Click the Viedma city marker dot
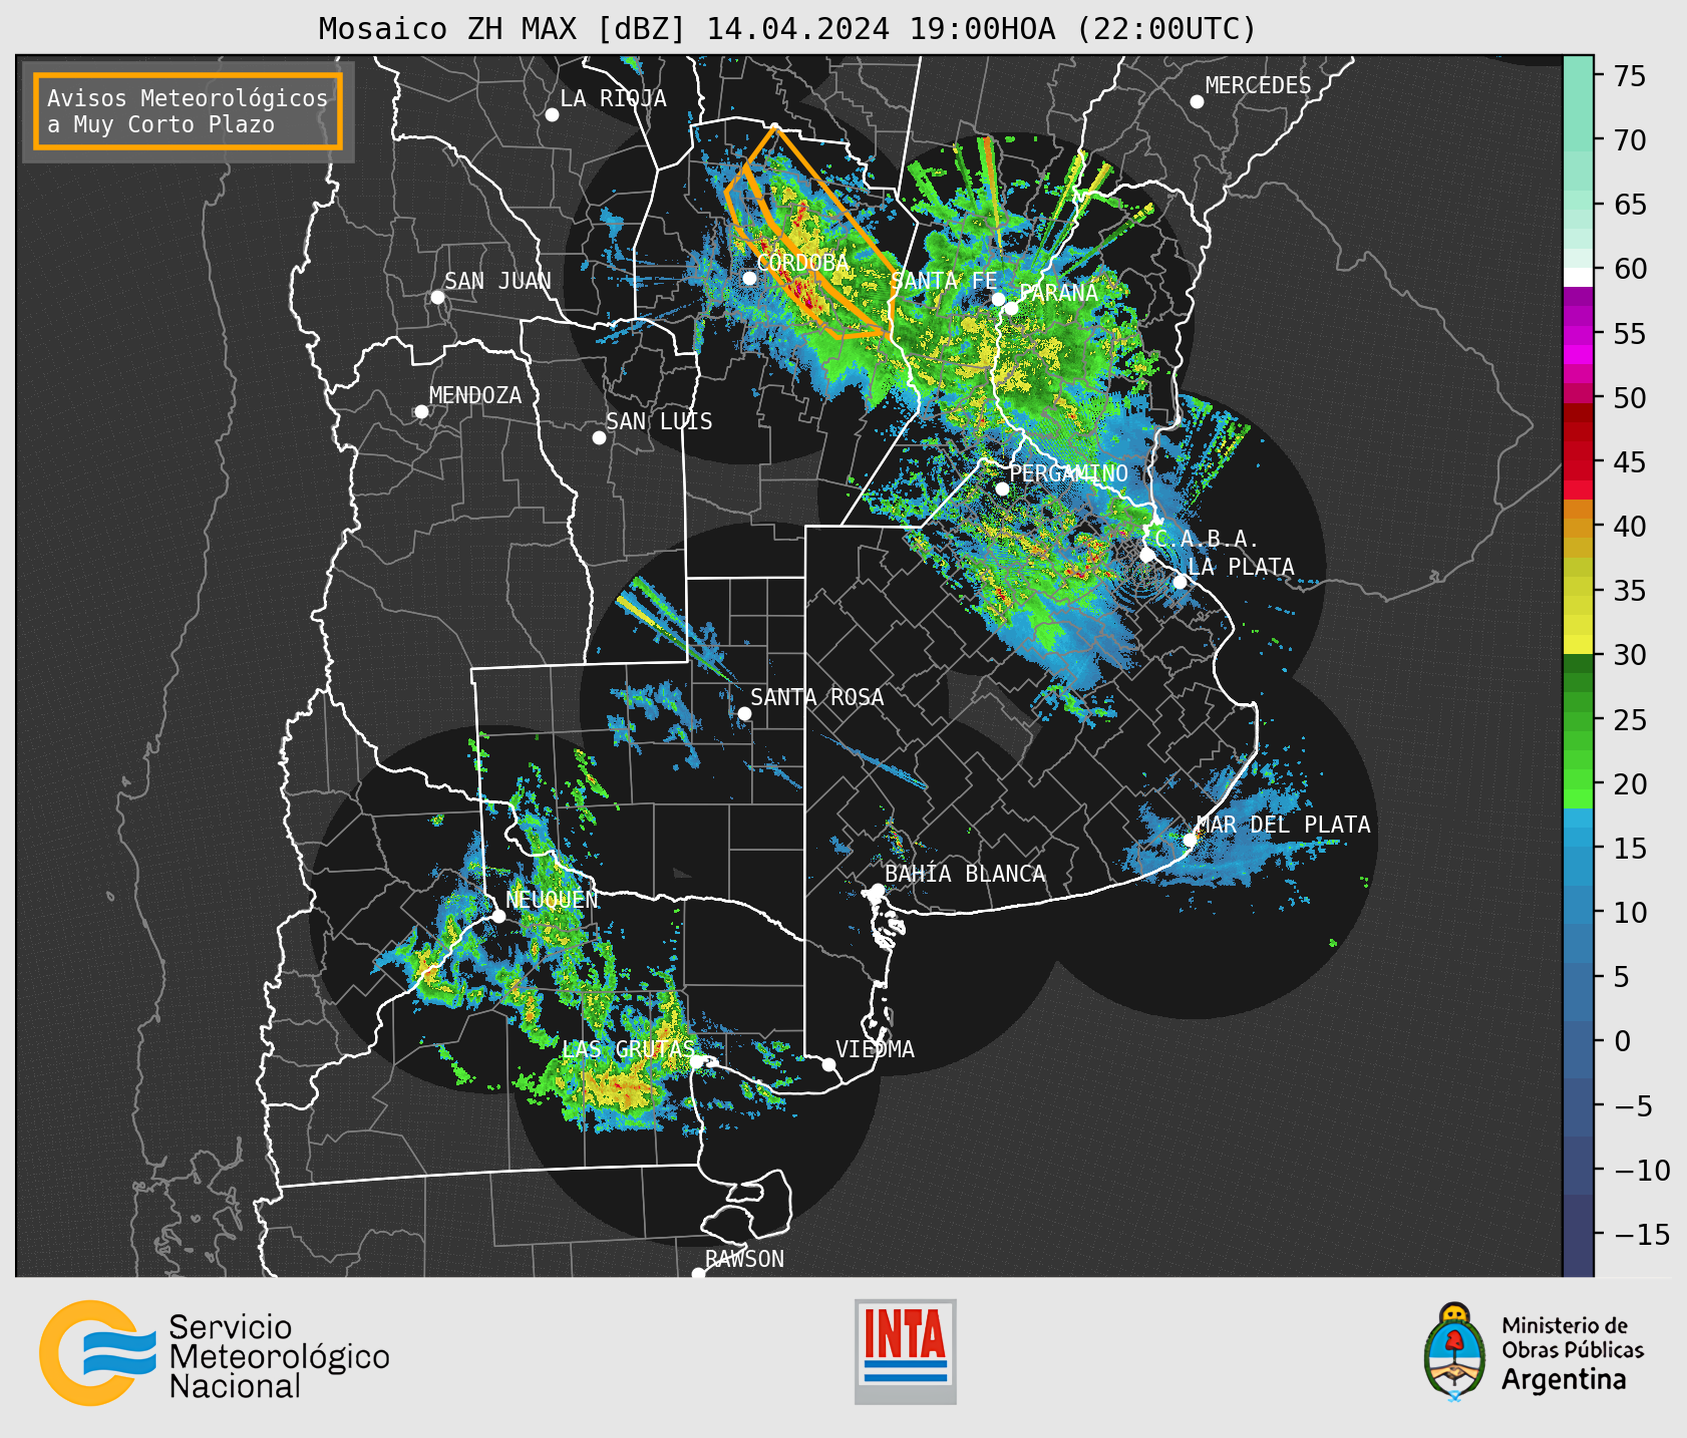Screen dimensions: 1687x1438 (x=829, y=1065)
